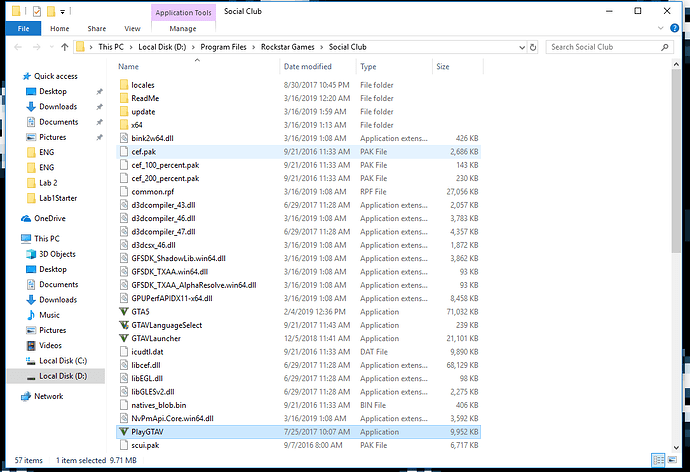Open the GTA5 application icon
The image size is (690, 472).
click(x=124, y=311)
